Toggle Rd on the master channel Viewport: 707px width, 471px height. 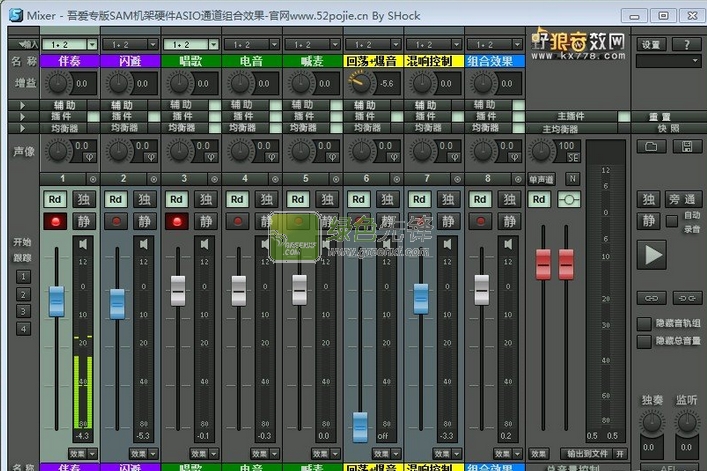[539, 199]
